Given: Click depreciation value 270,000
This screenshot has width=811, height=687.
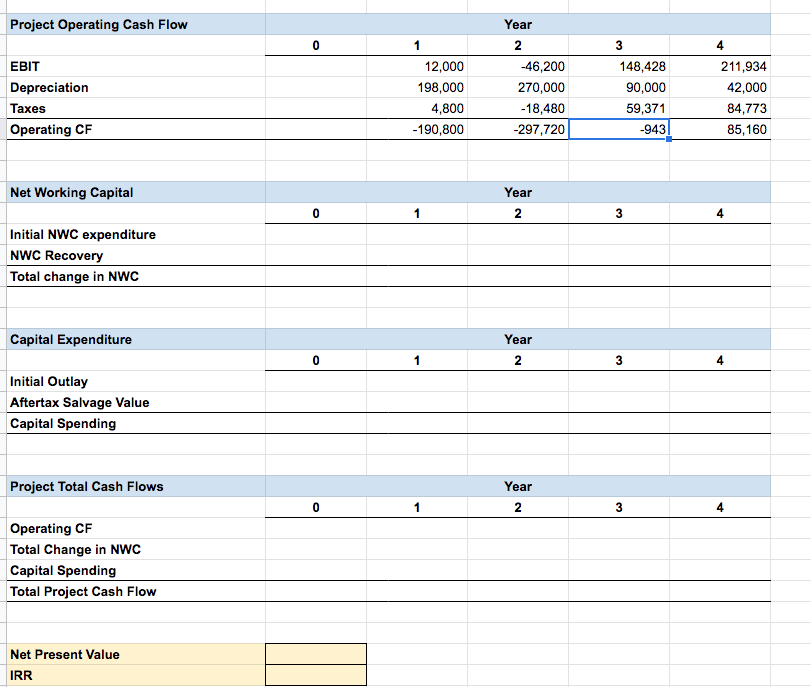Looking at the screenshot, I should tap(541, 87).
